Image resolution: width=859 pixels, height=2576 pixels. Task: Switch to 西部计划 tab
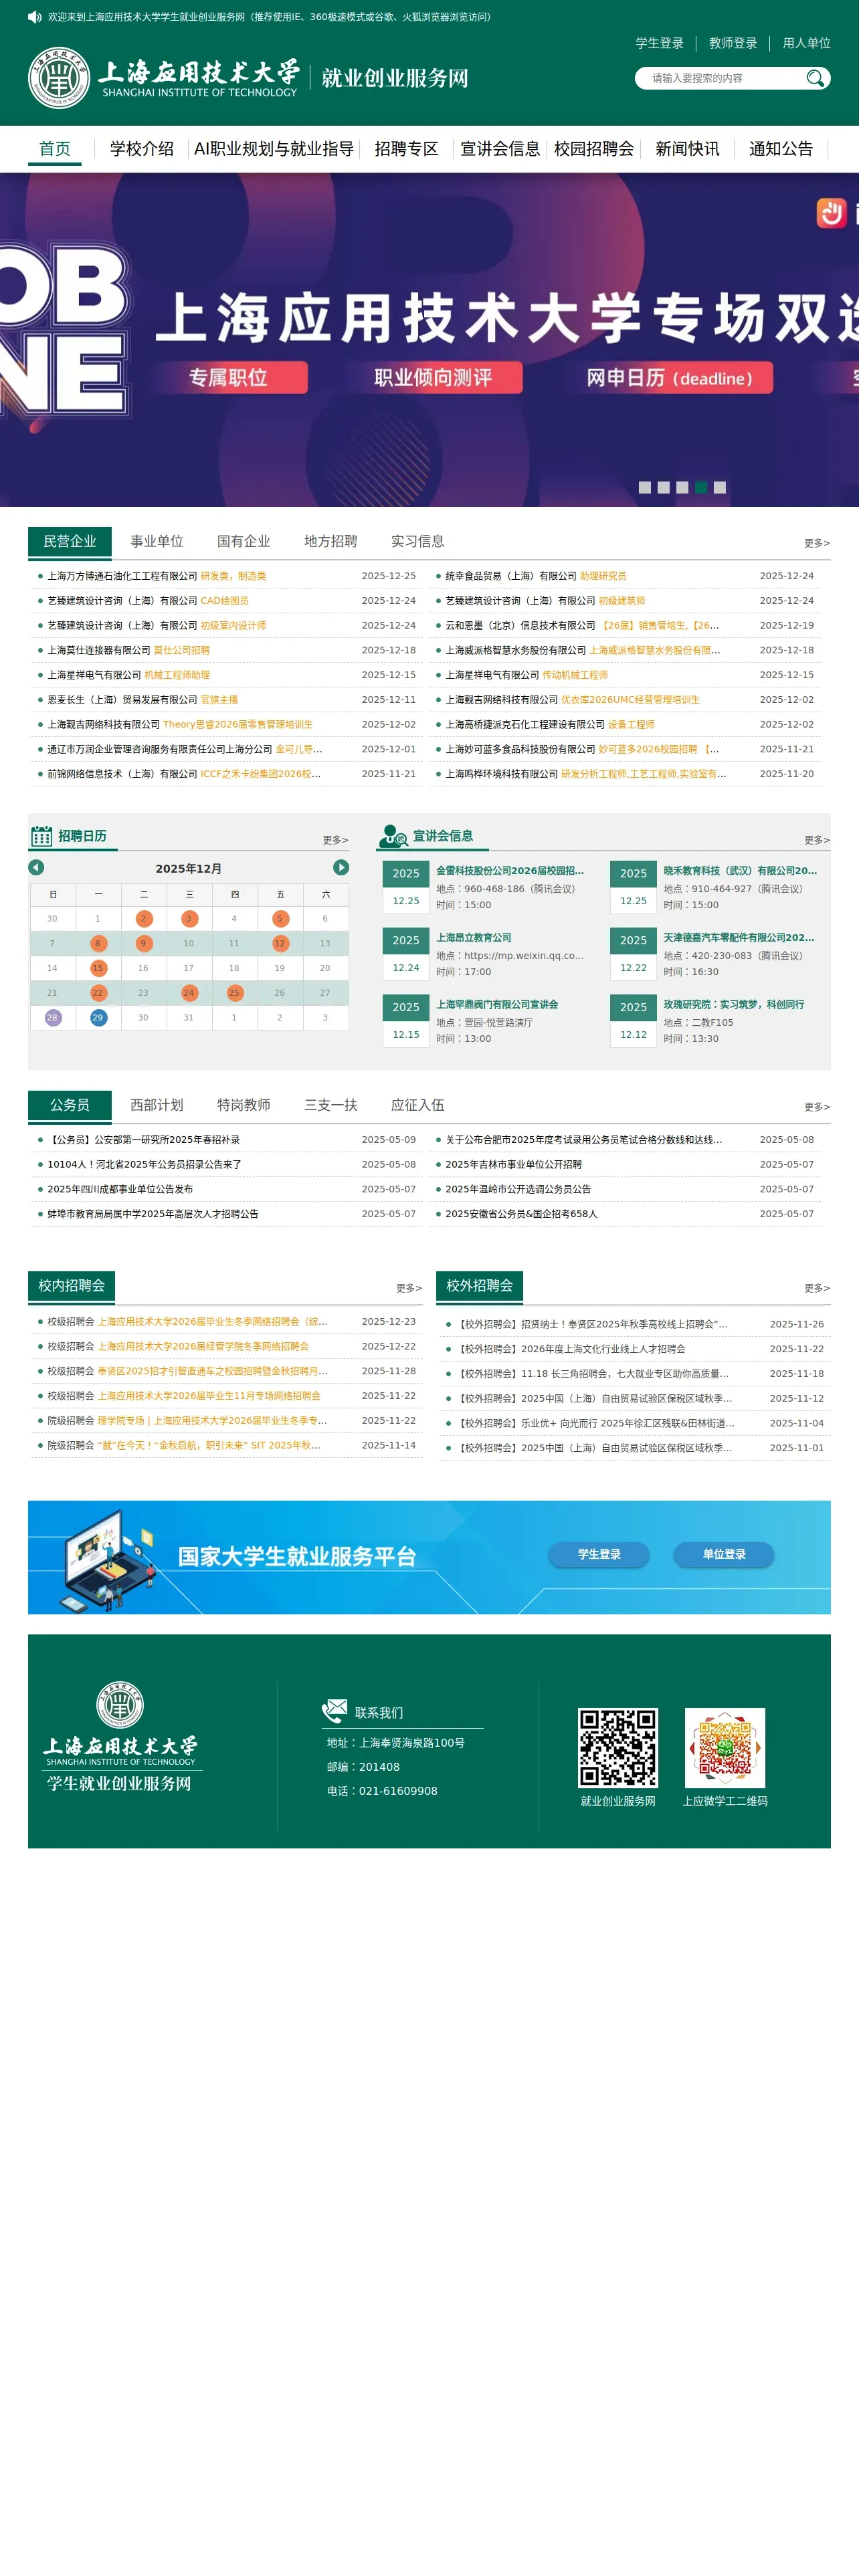pyautogui.click(x=157, y=1105)
